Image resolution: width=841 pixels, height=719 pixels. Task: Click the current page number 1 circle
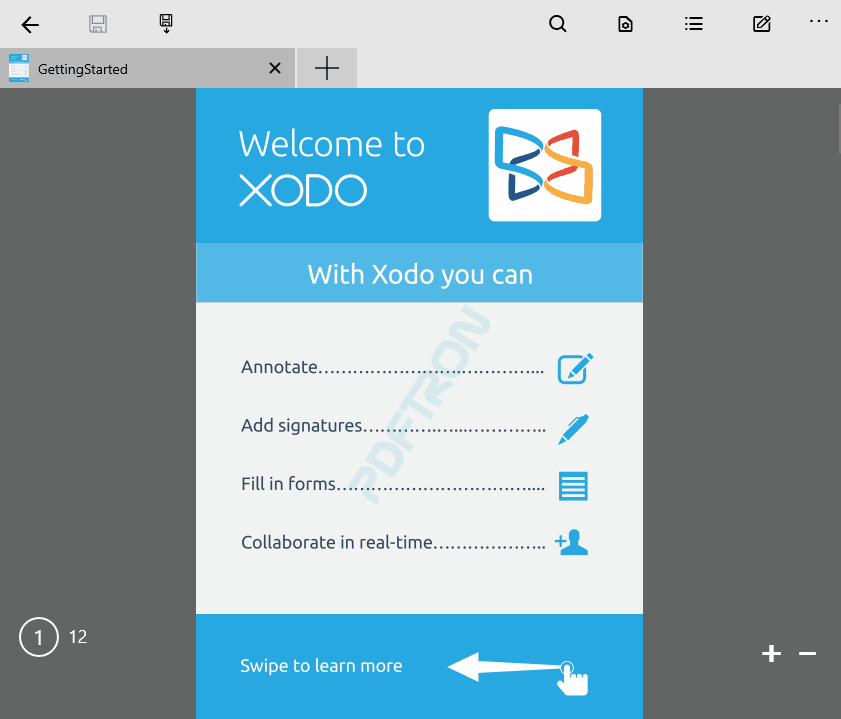click(x=39, y=637)
